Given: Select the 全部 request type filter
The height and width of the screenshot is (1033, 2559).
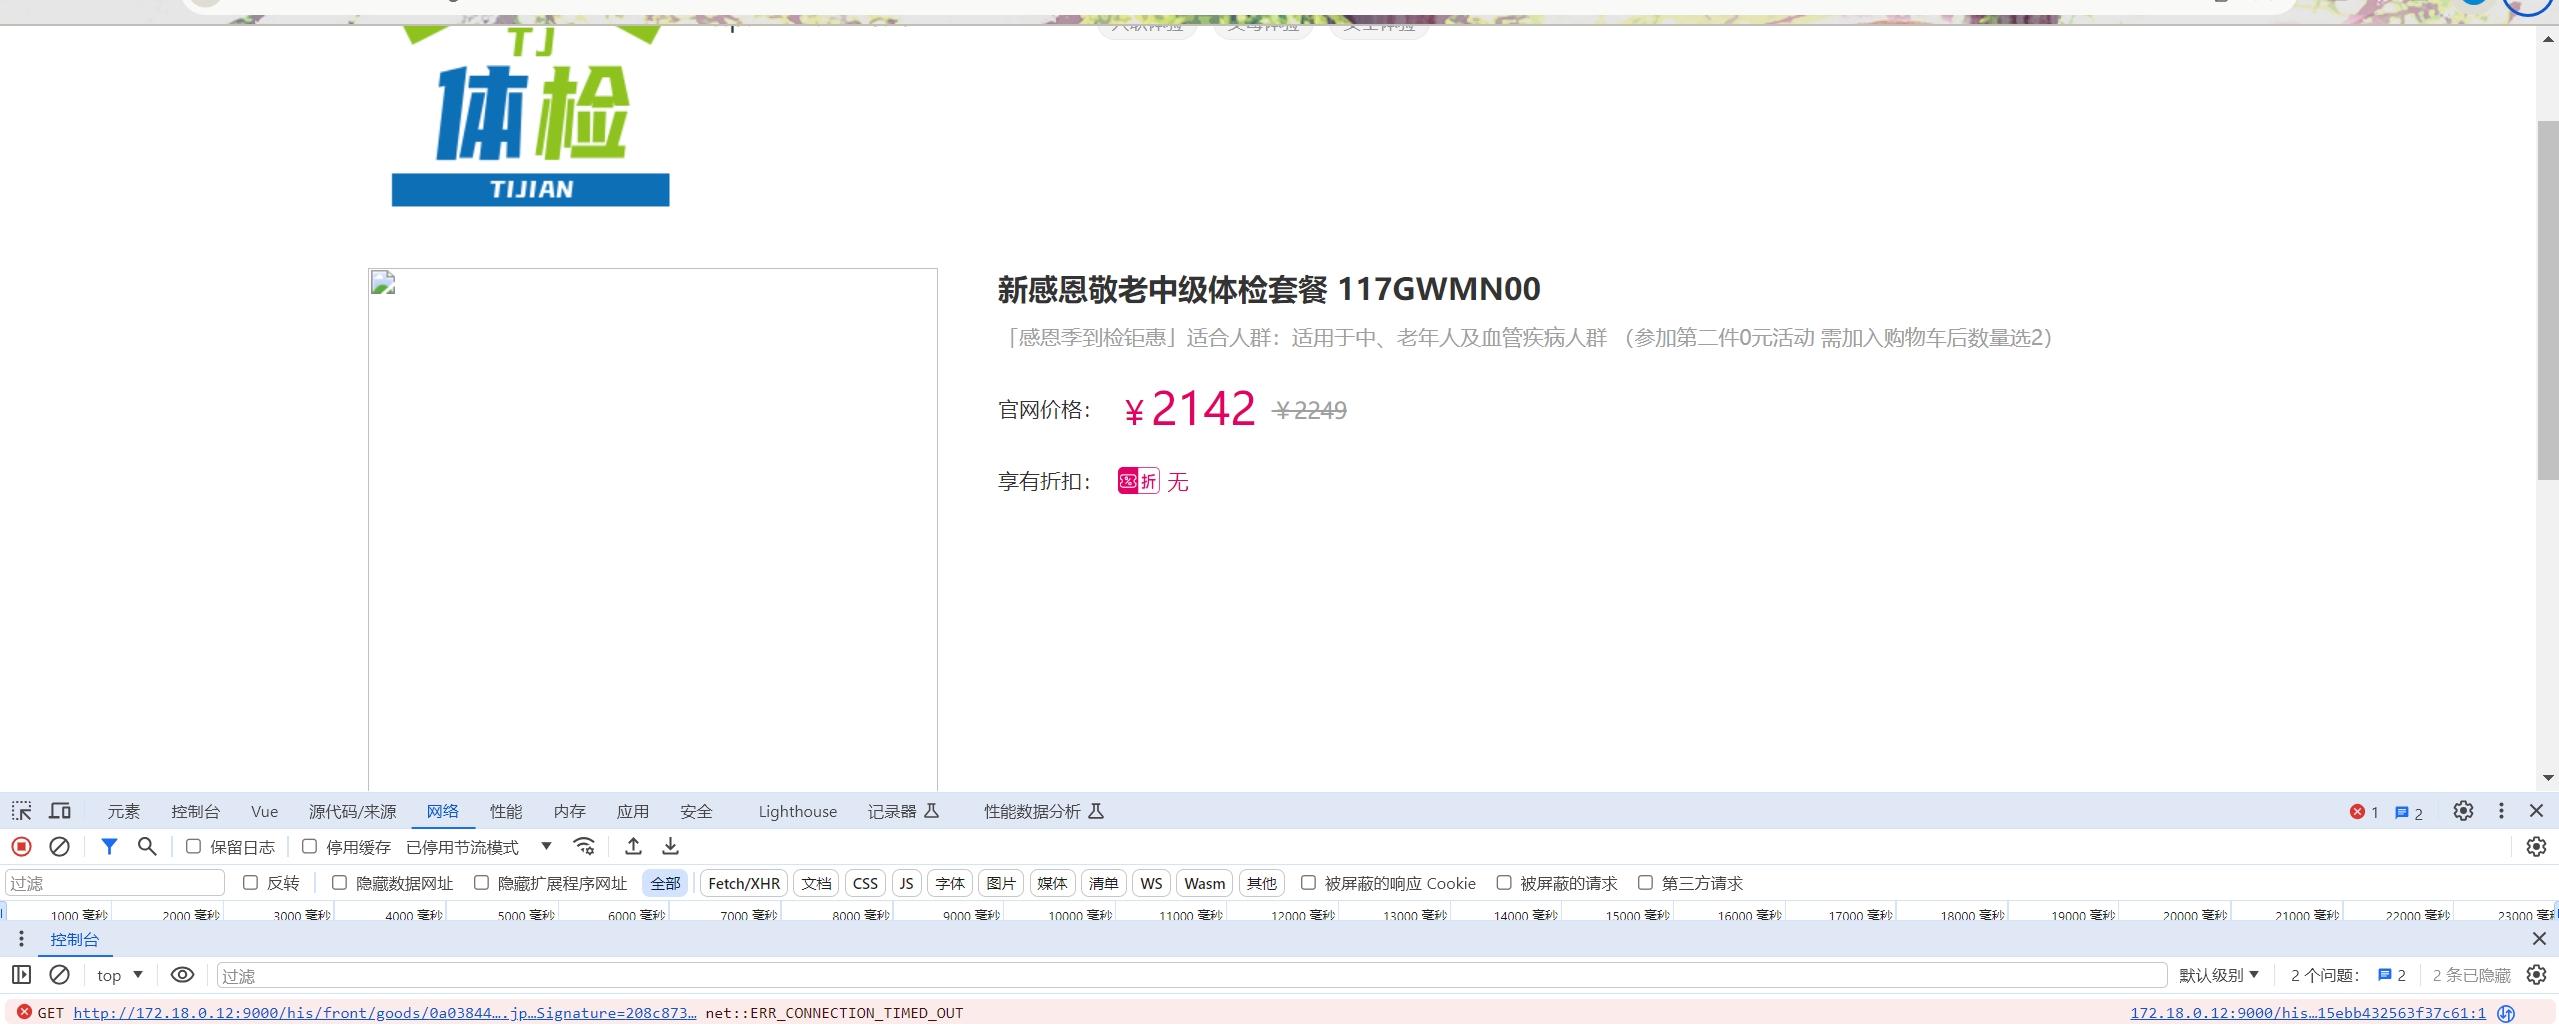Looking at the screenshot, I should [665, 883].
